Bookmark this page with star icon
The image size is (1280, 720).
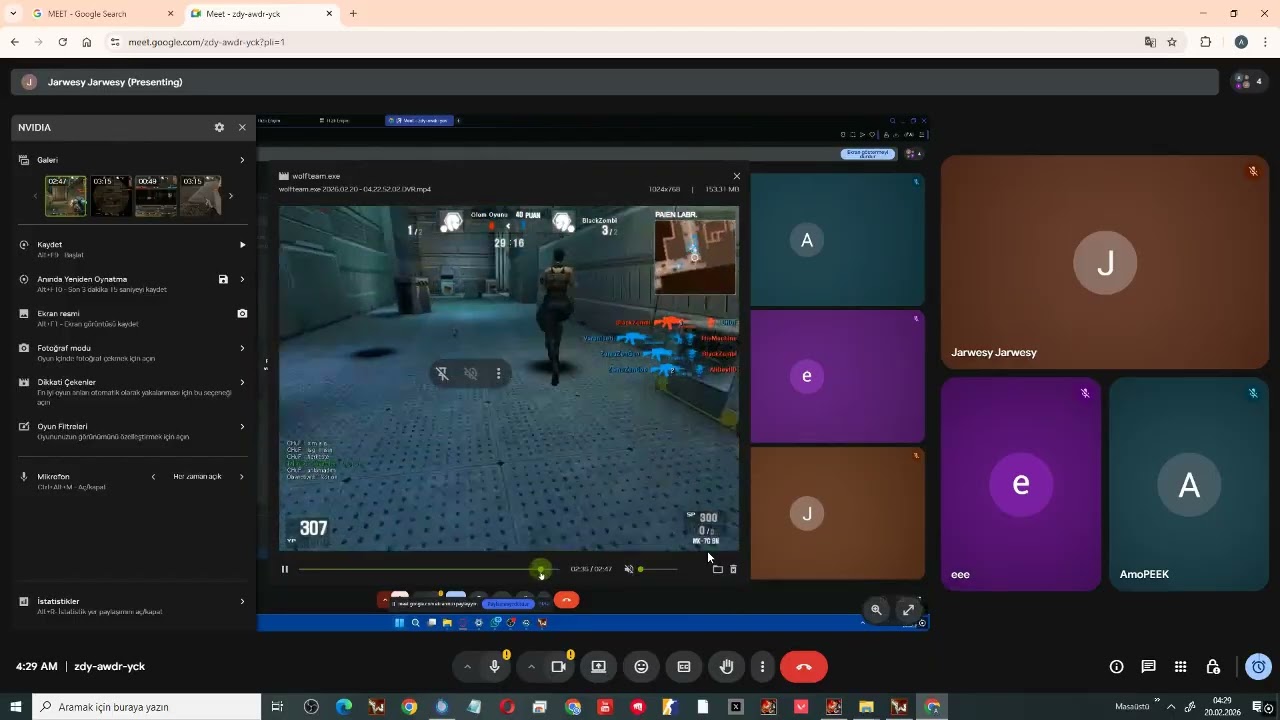[1172, 42]
